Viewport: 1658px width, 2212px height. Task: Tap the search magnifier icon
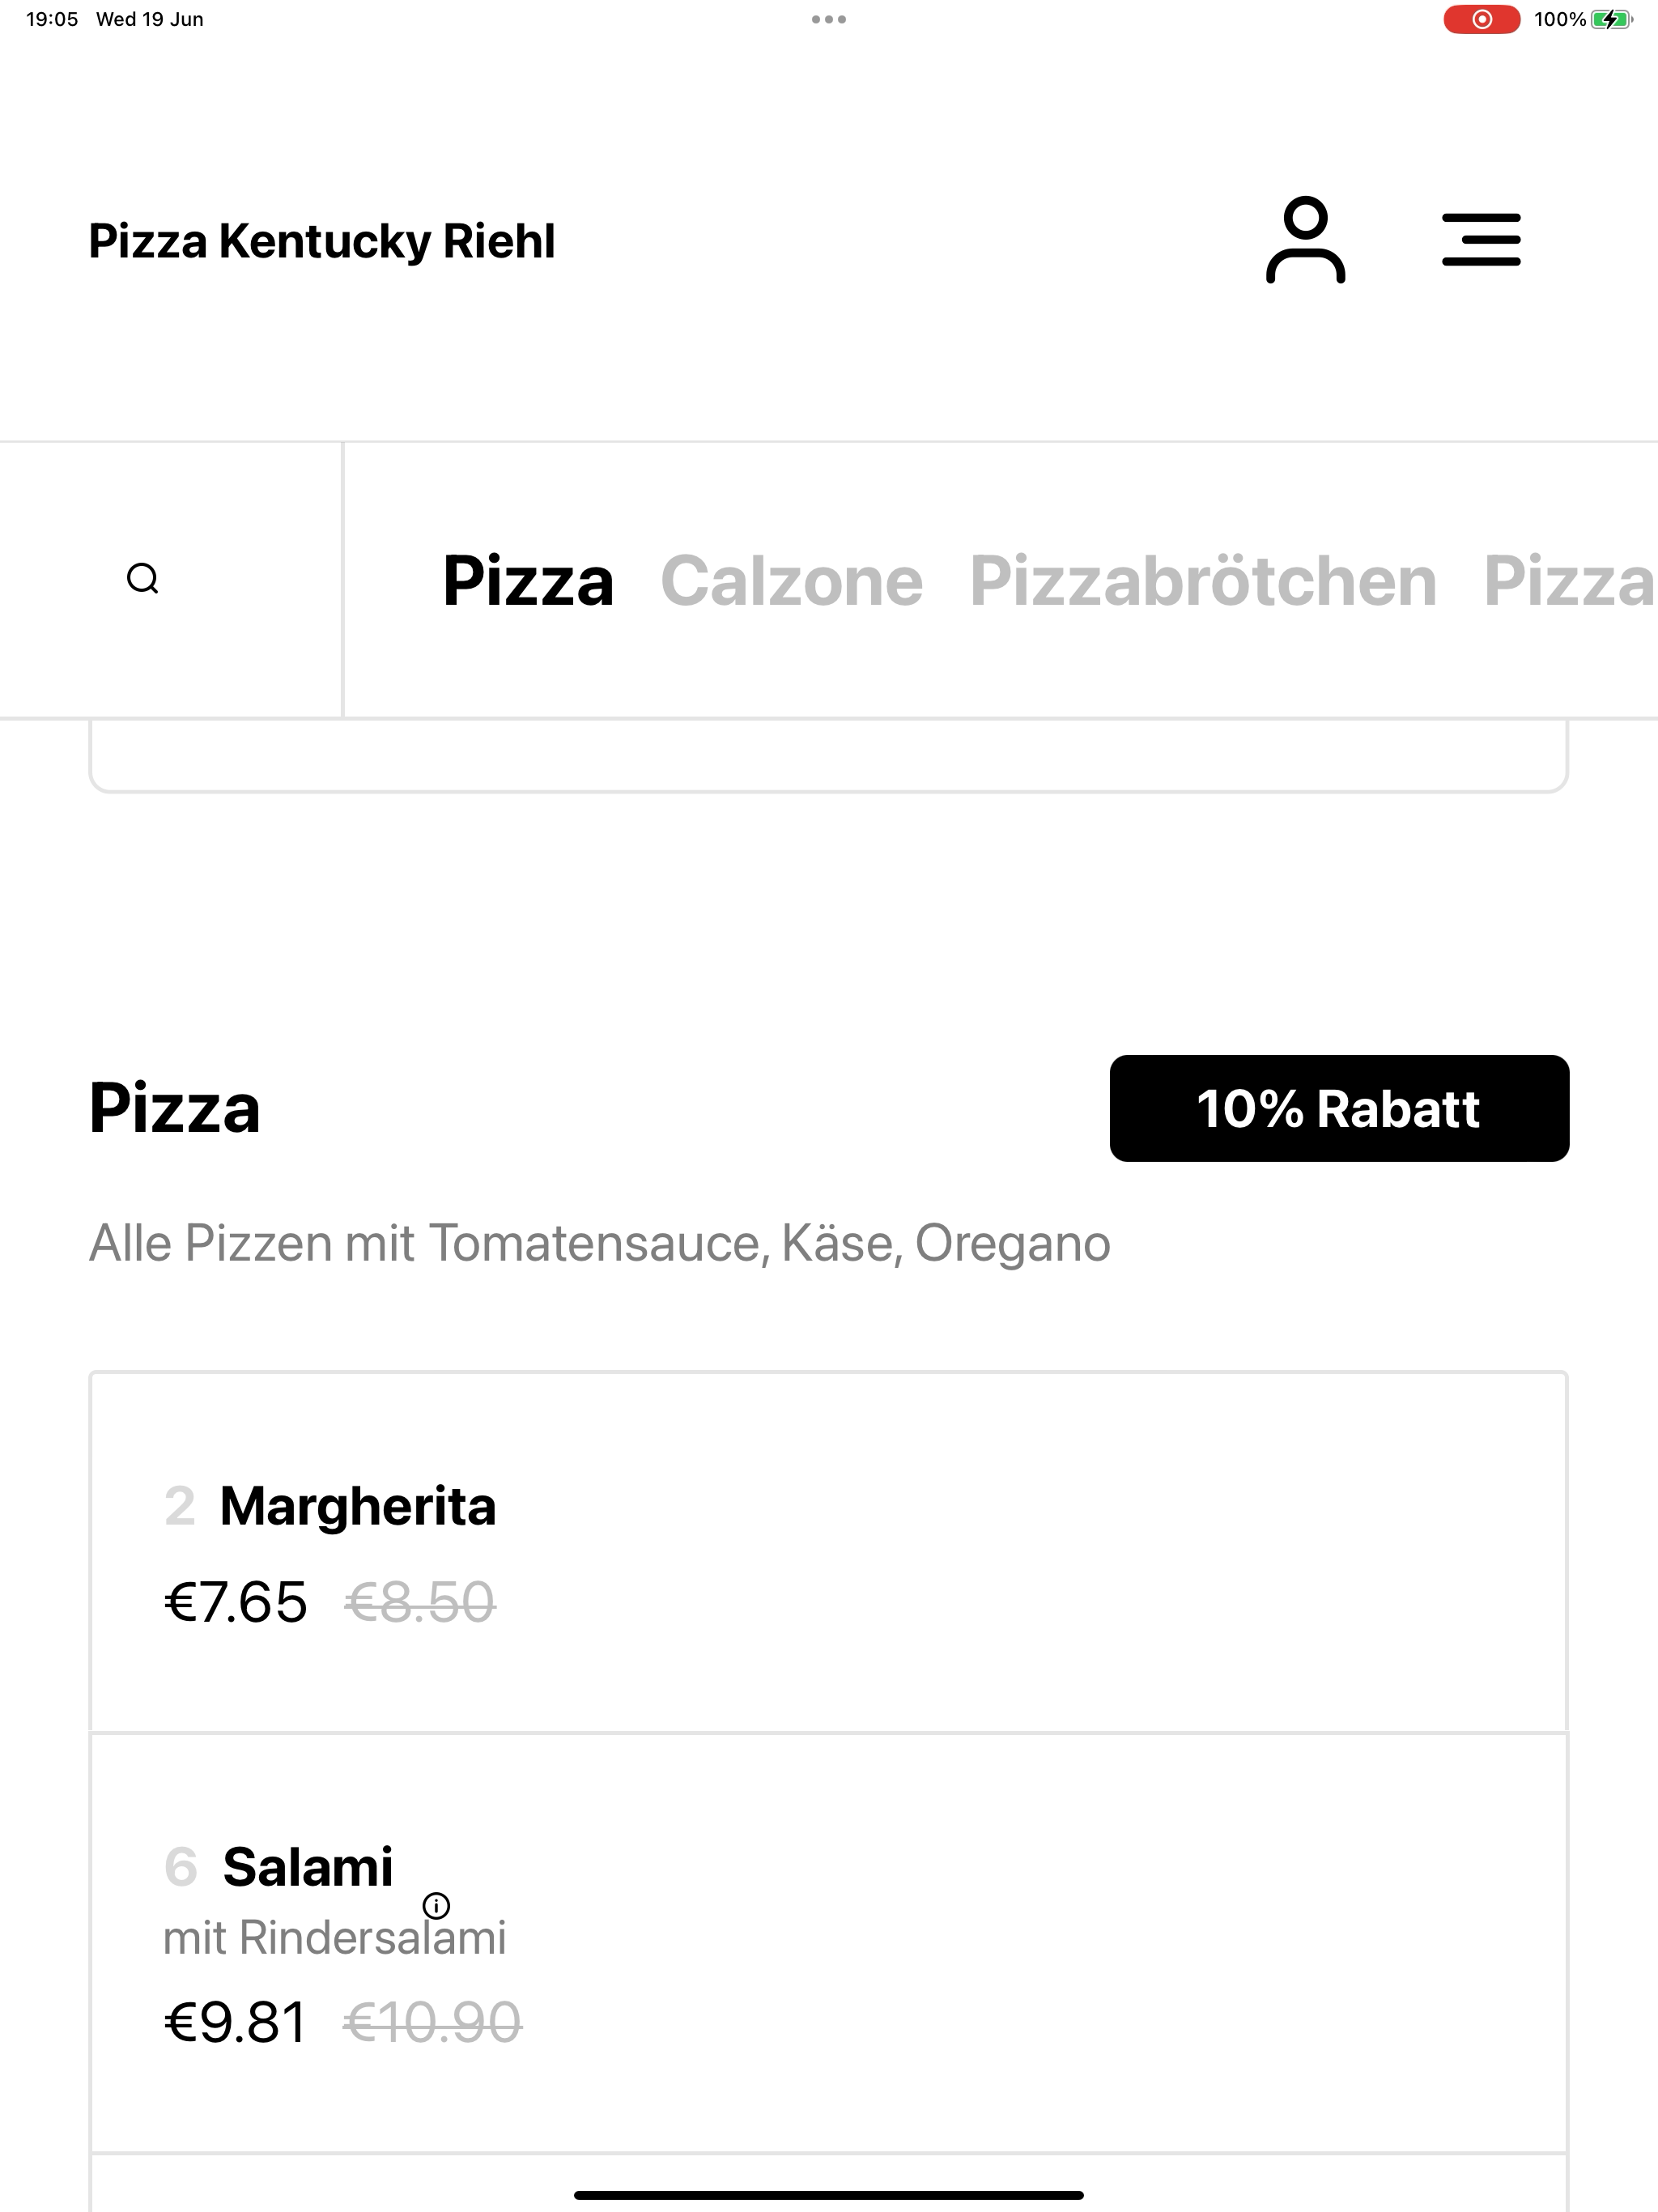point(143,579)
